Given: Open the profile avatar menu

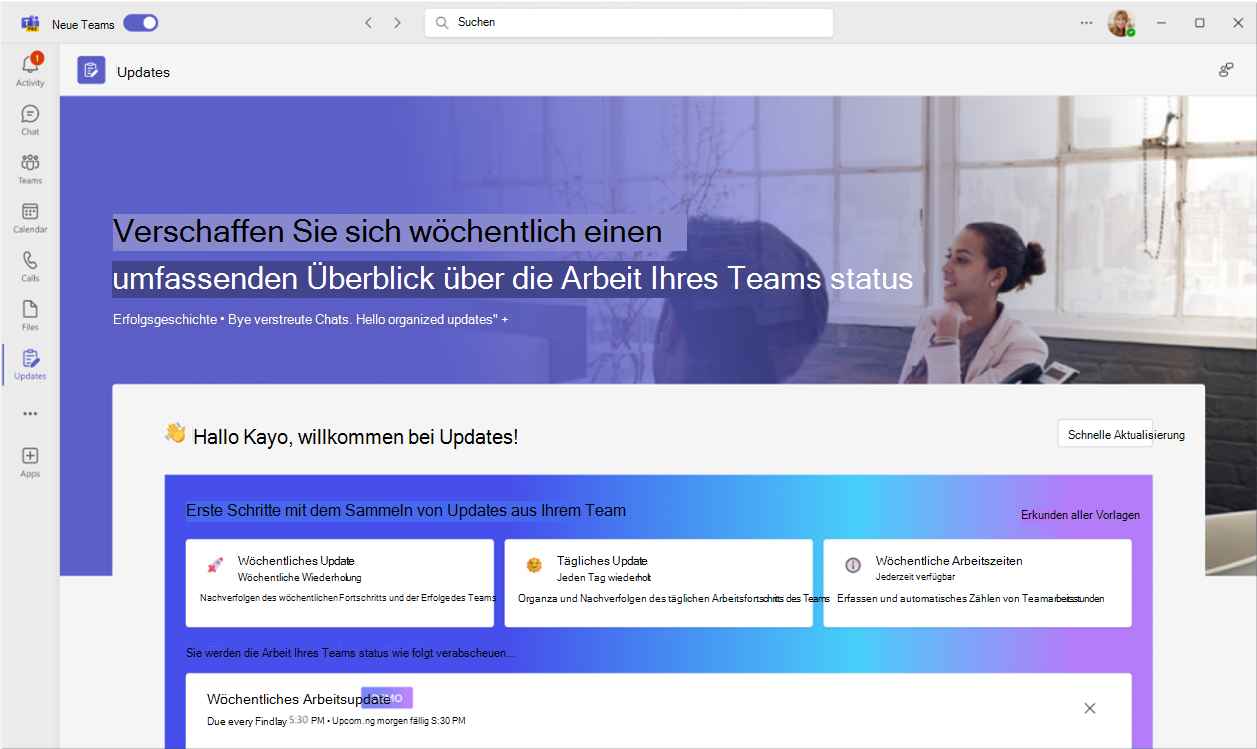Looking at the screenshot, I should (x=1121, y=23).
